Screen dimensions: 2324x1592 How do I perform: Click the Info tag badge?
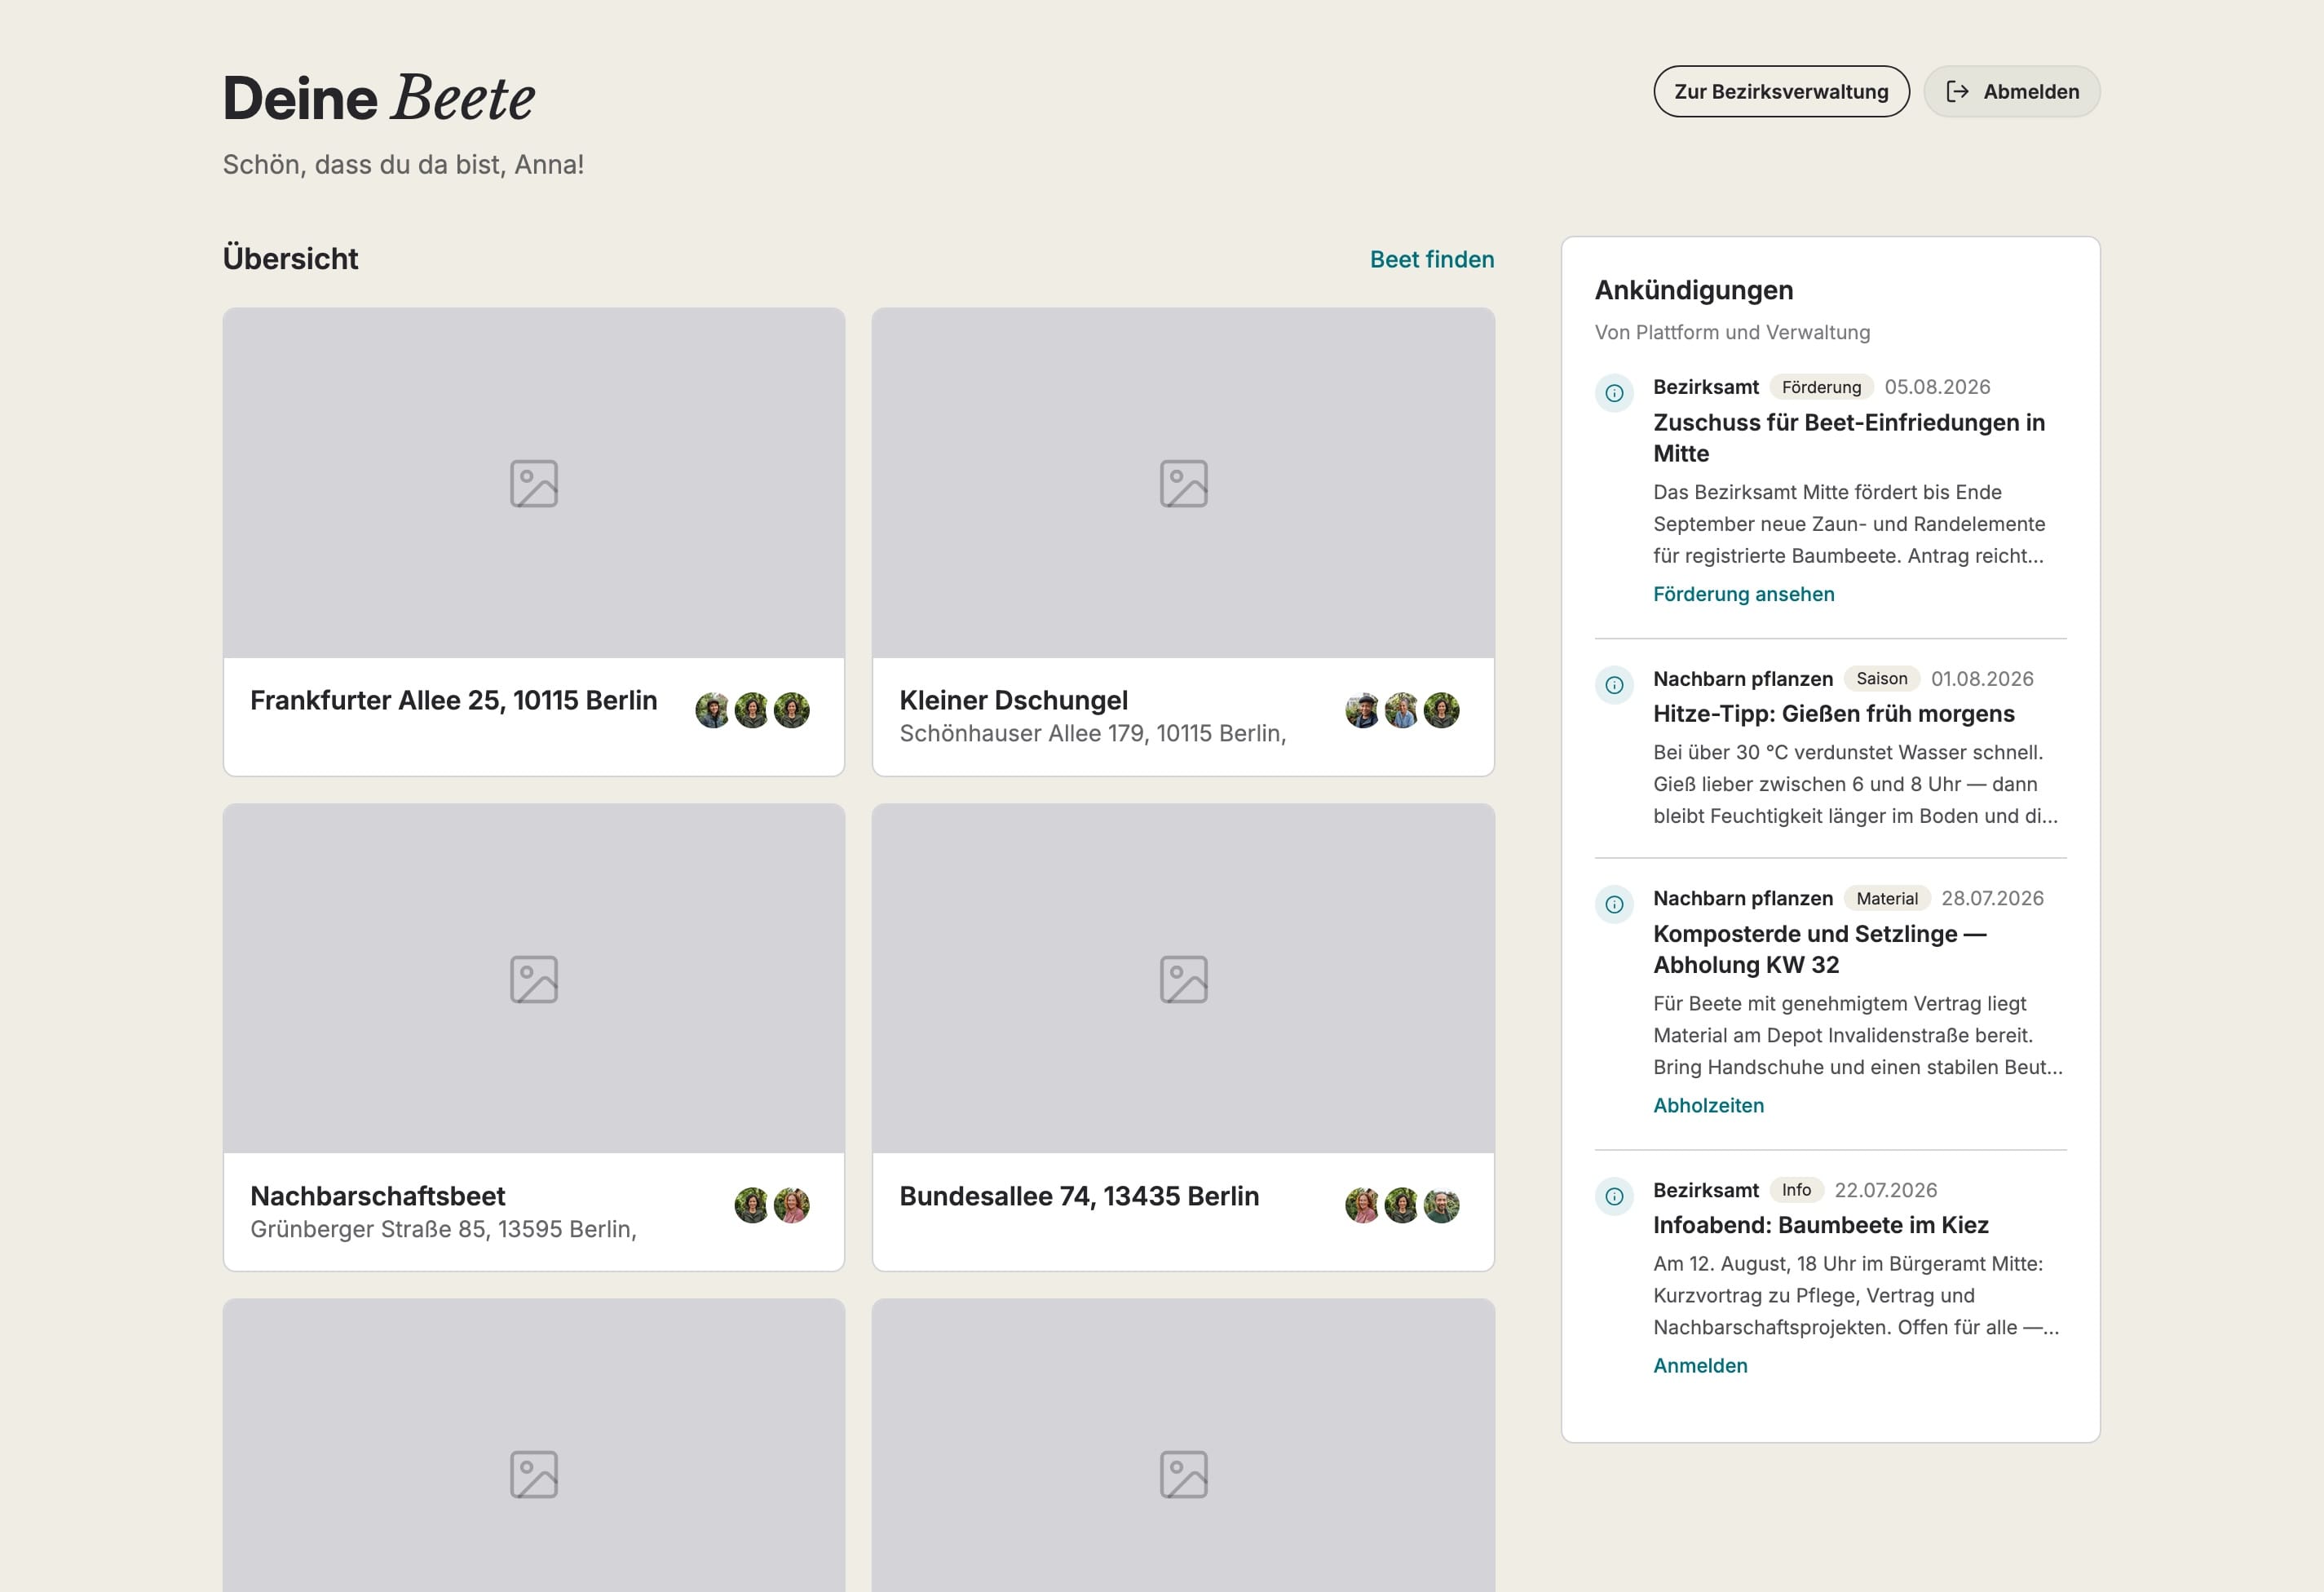click(x=1796, y=1190)
